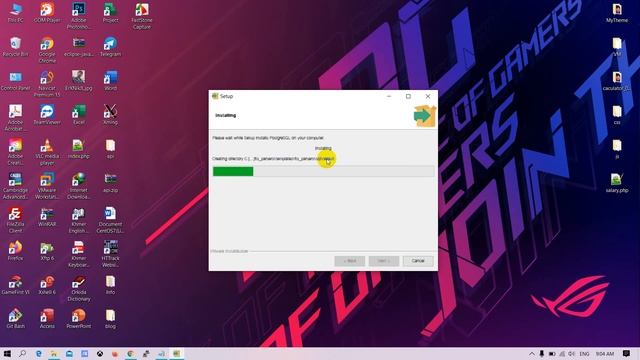This screenshot has height=360, width=640.
Task: Select the Adobe Photoshop shortcut
Action: click(x=79, y=16)
